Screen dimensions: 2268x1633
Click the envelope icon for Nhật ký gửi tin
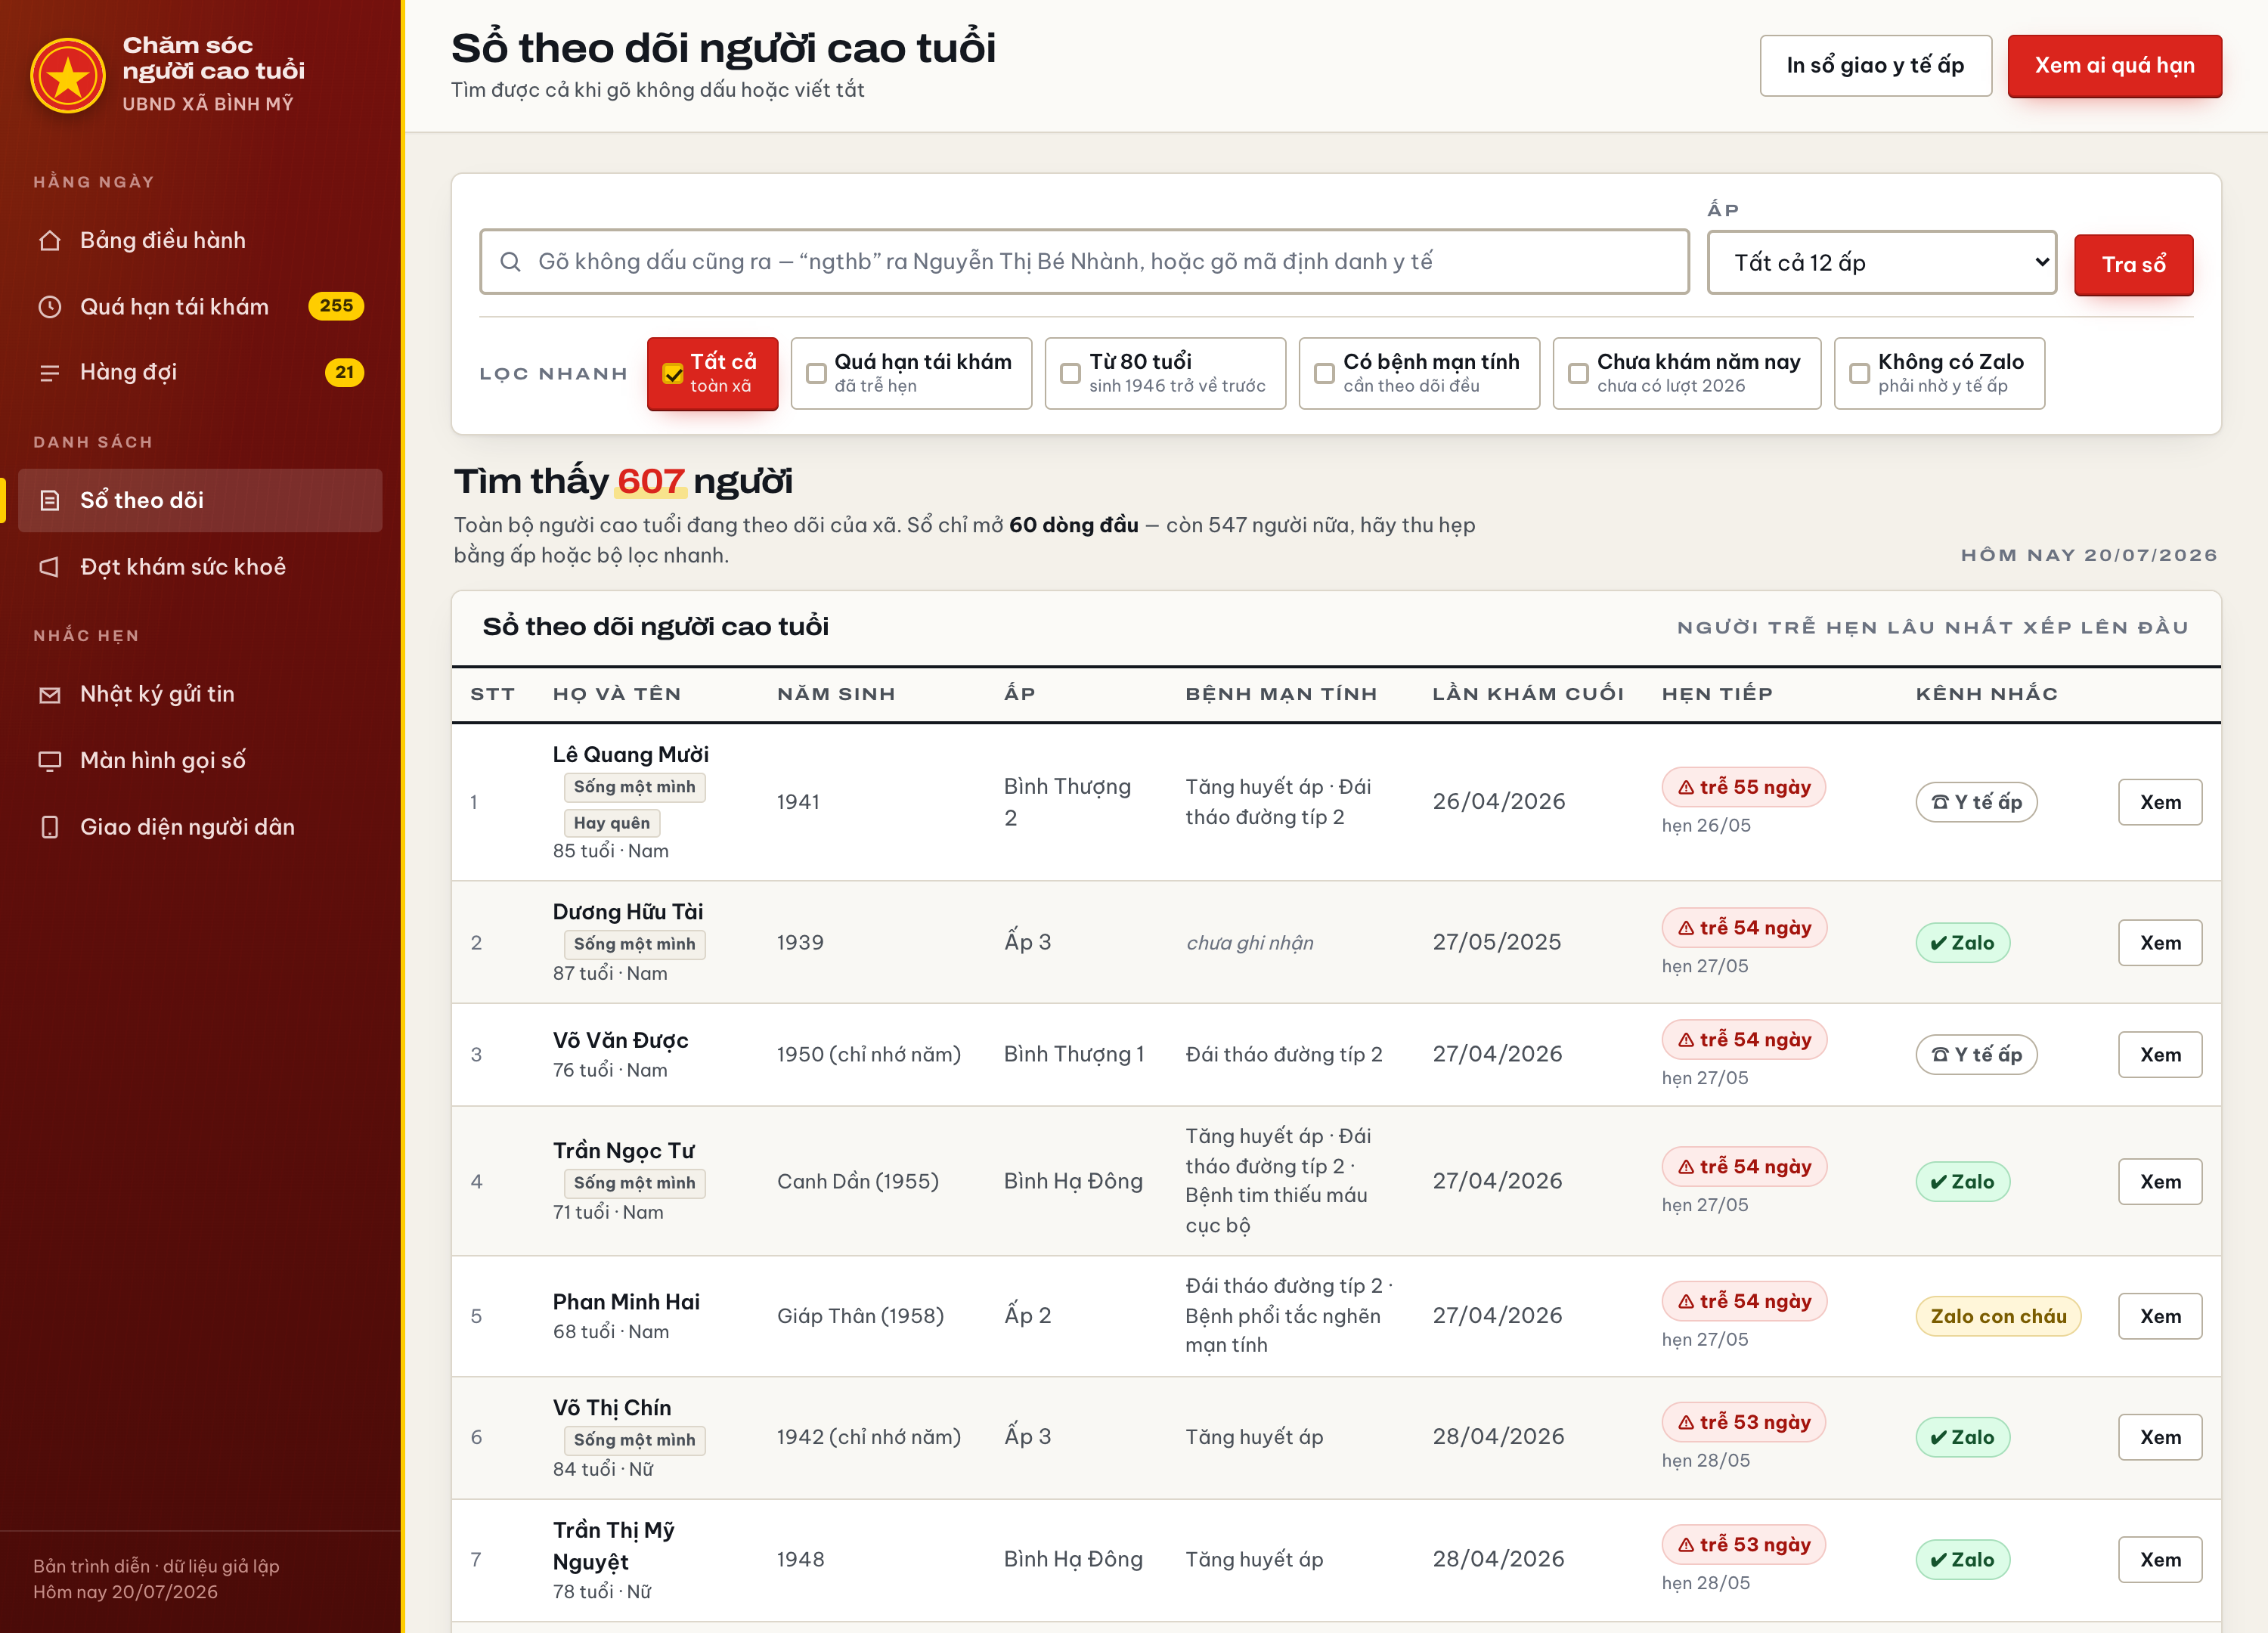pyautogui.click(x=49, y=694)
